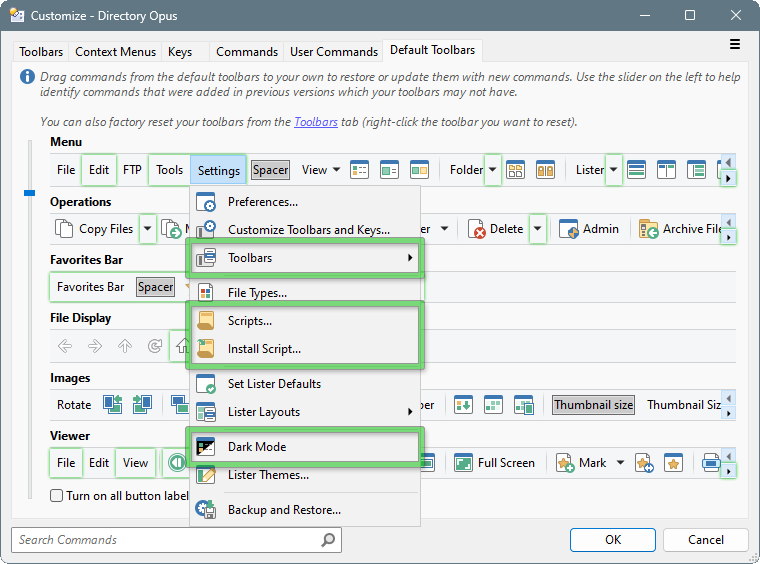The height and width of the screenshot is (564, 760).
Task: Open the Commands tab
Action: coord(247,51)
